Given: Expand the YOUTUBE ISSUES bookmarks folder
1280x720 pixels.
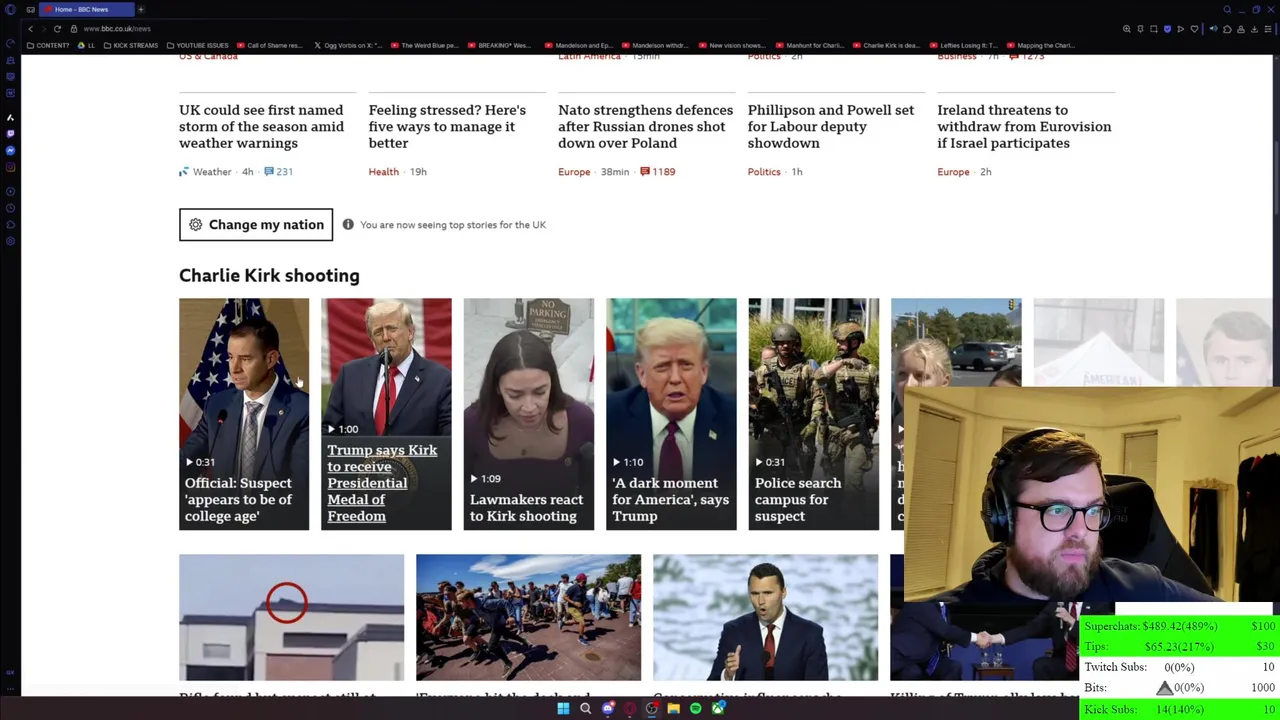Looking at the screenshot, I should point(198,45).
